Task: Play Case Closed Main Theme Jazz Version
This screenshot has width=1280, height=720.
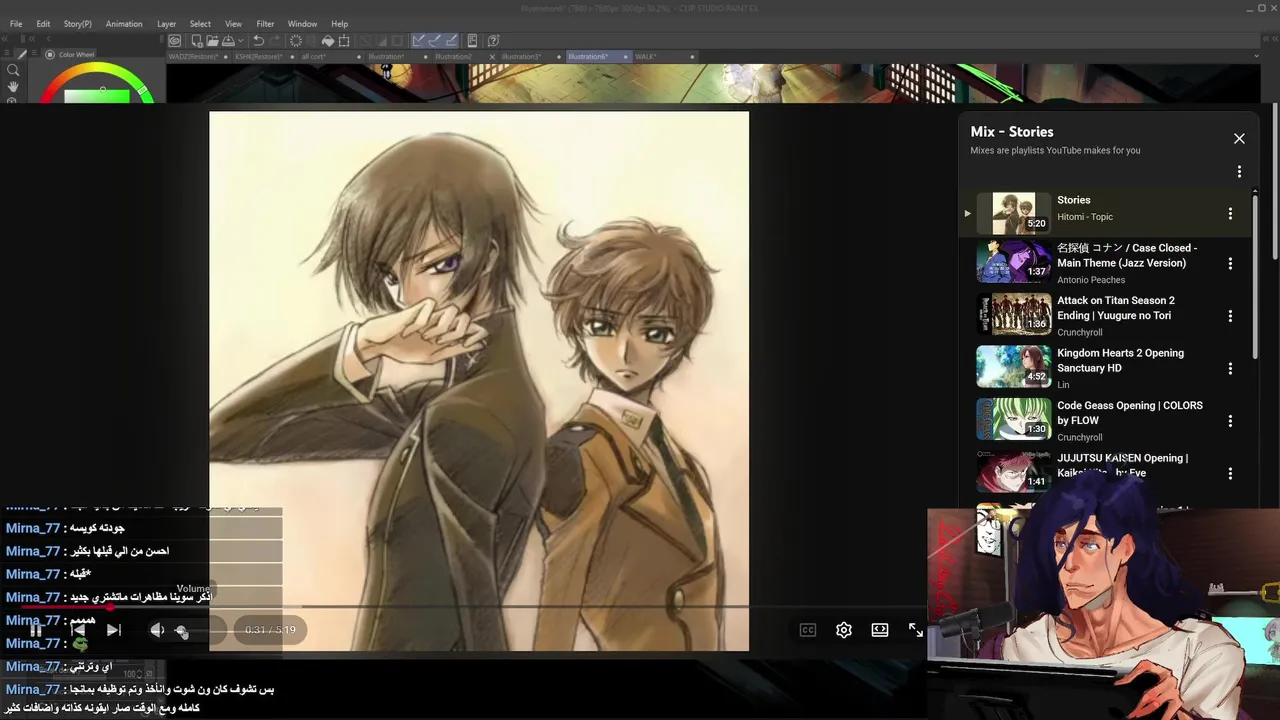Action: (1127, 255)
